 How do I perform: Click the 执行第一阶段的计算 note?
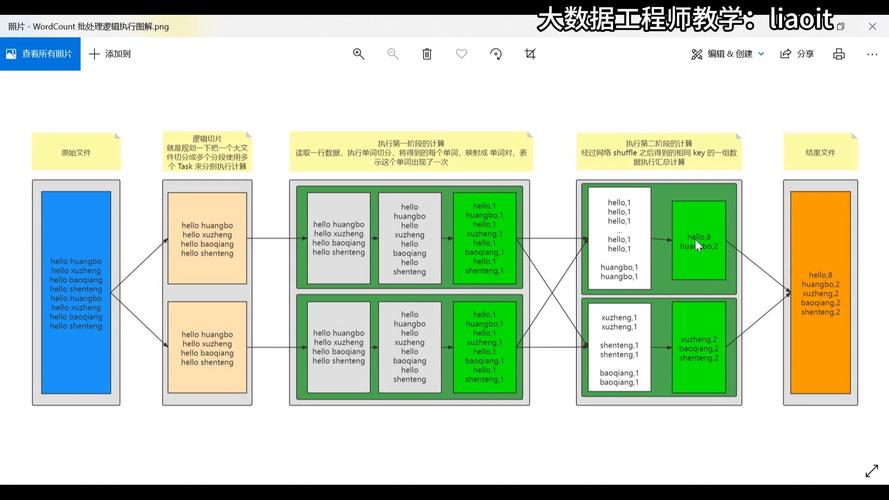tap(411, 152)
